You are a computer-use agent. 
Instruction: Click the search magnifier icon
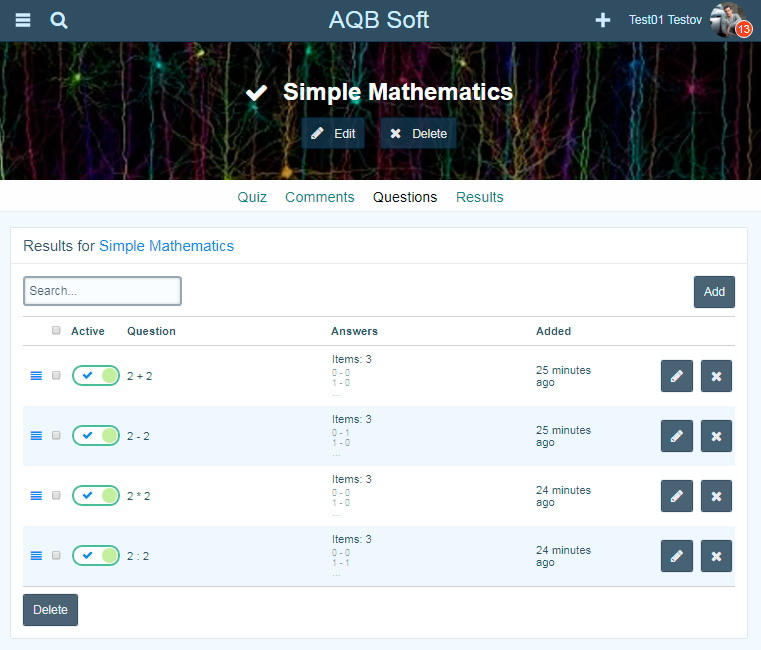click(59, 20)
